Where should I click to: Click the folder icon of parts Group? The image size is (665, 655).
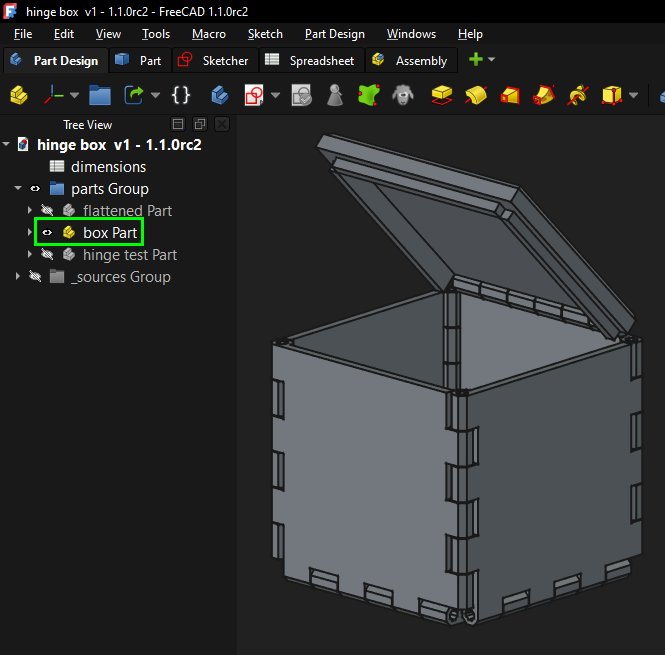coord(57,188)
